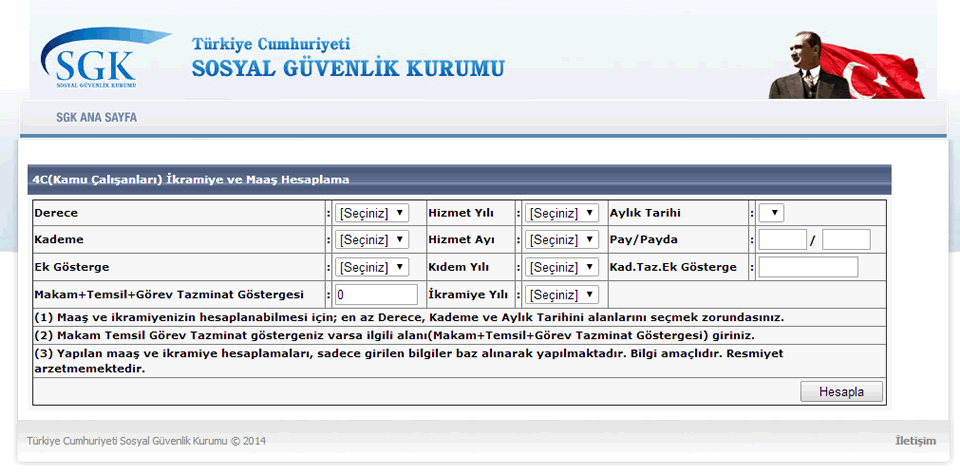Expand the Kıdem Yılı dropdown
This screenshot has width=960, height=475.
point(562,267)
